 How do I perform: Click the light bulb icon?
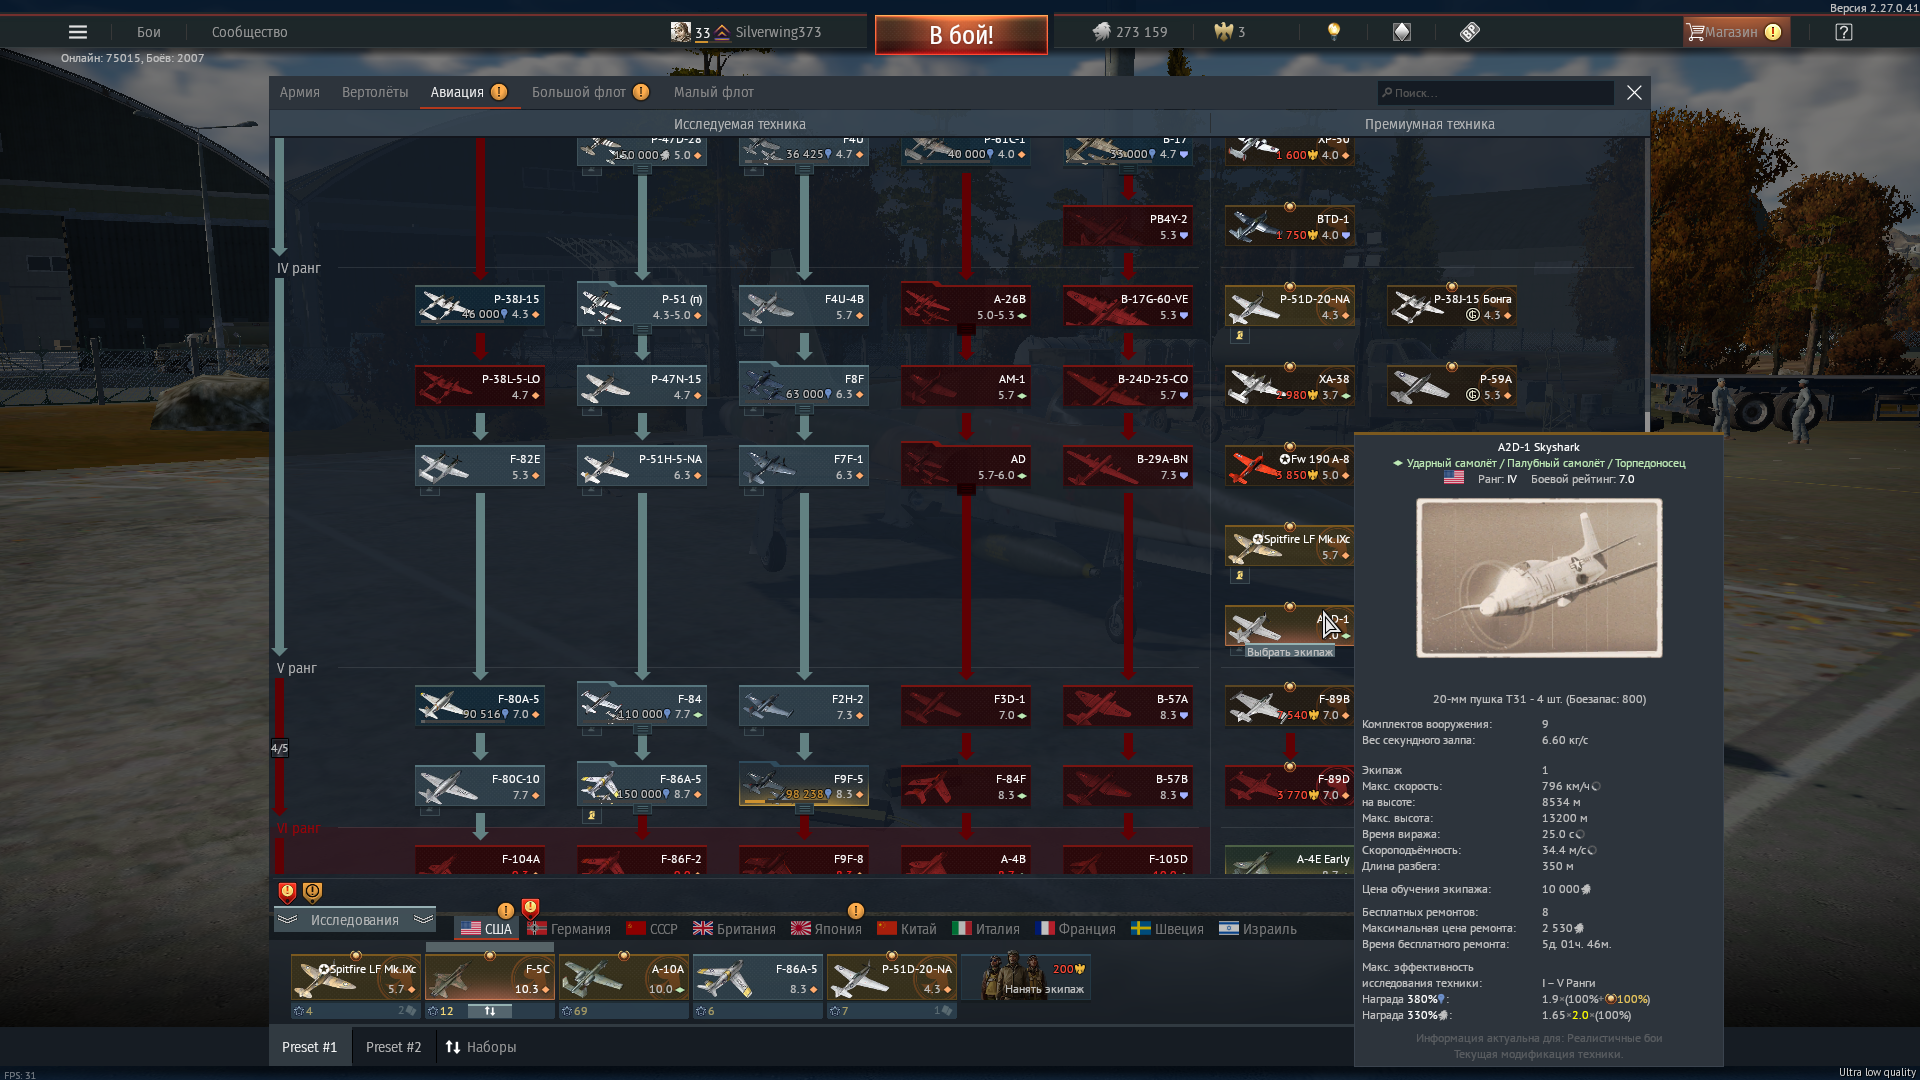point(1333,32)
